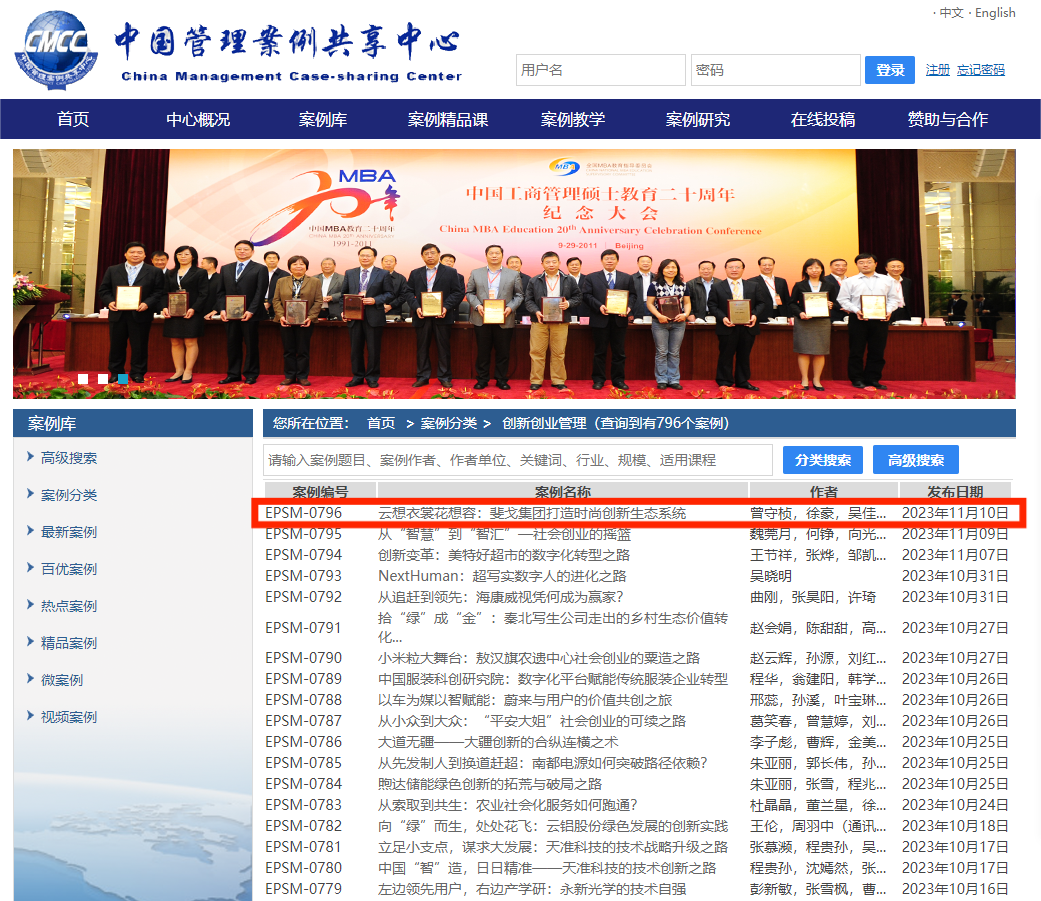This screenshot has height=901, width=1041.
Task: Click the arrow icon beside 高级搜索
Action: pyautogui.click(x=31, y=457)
